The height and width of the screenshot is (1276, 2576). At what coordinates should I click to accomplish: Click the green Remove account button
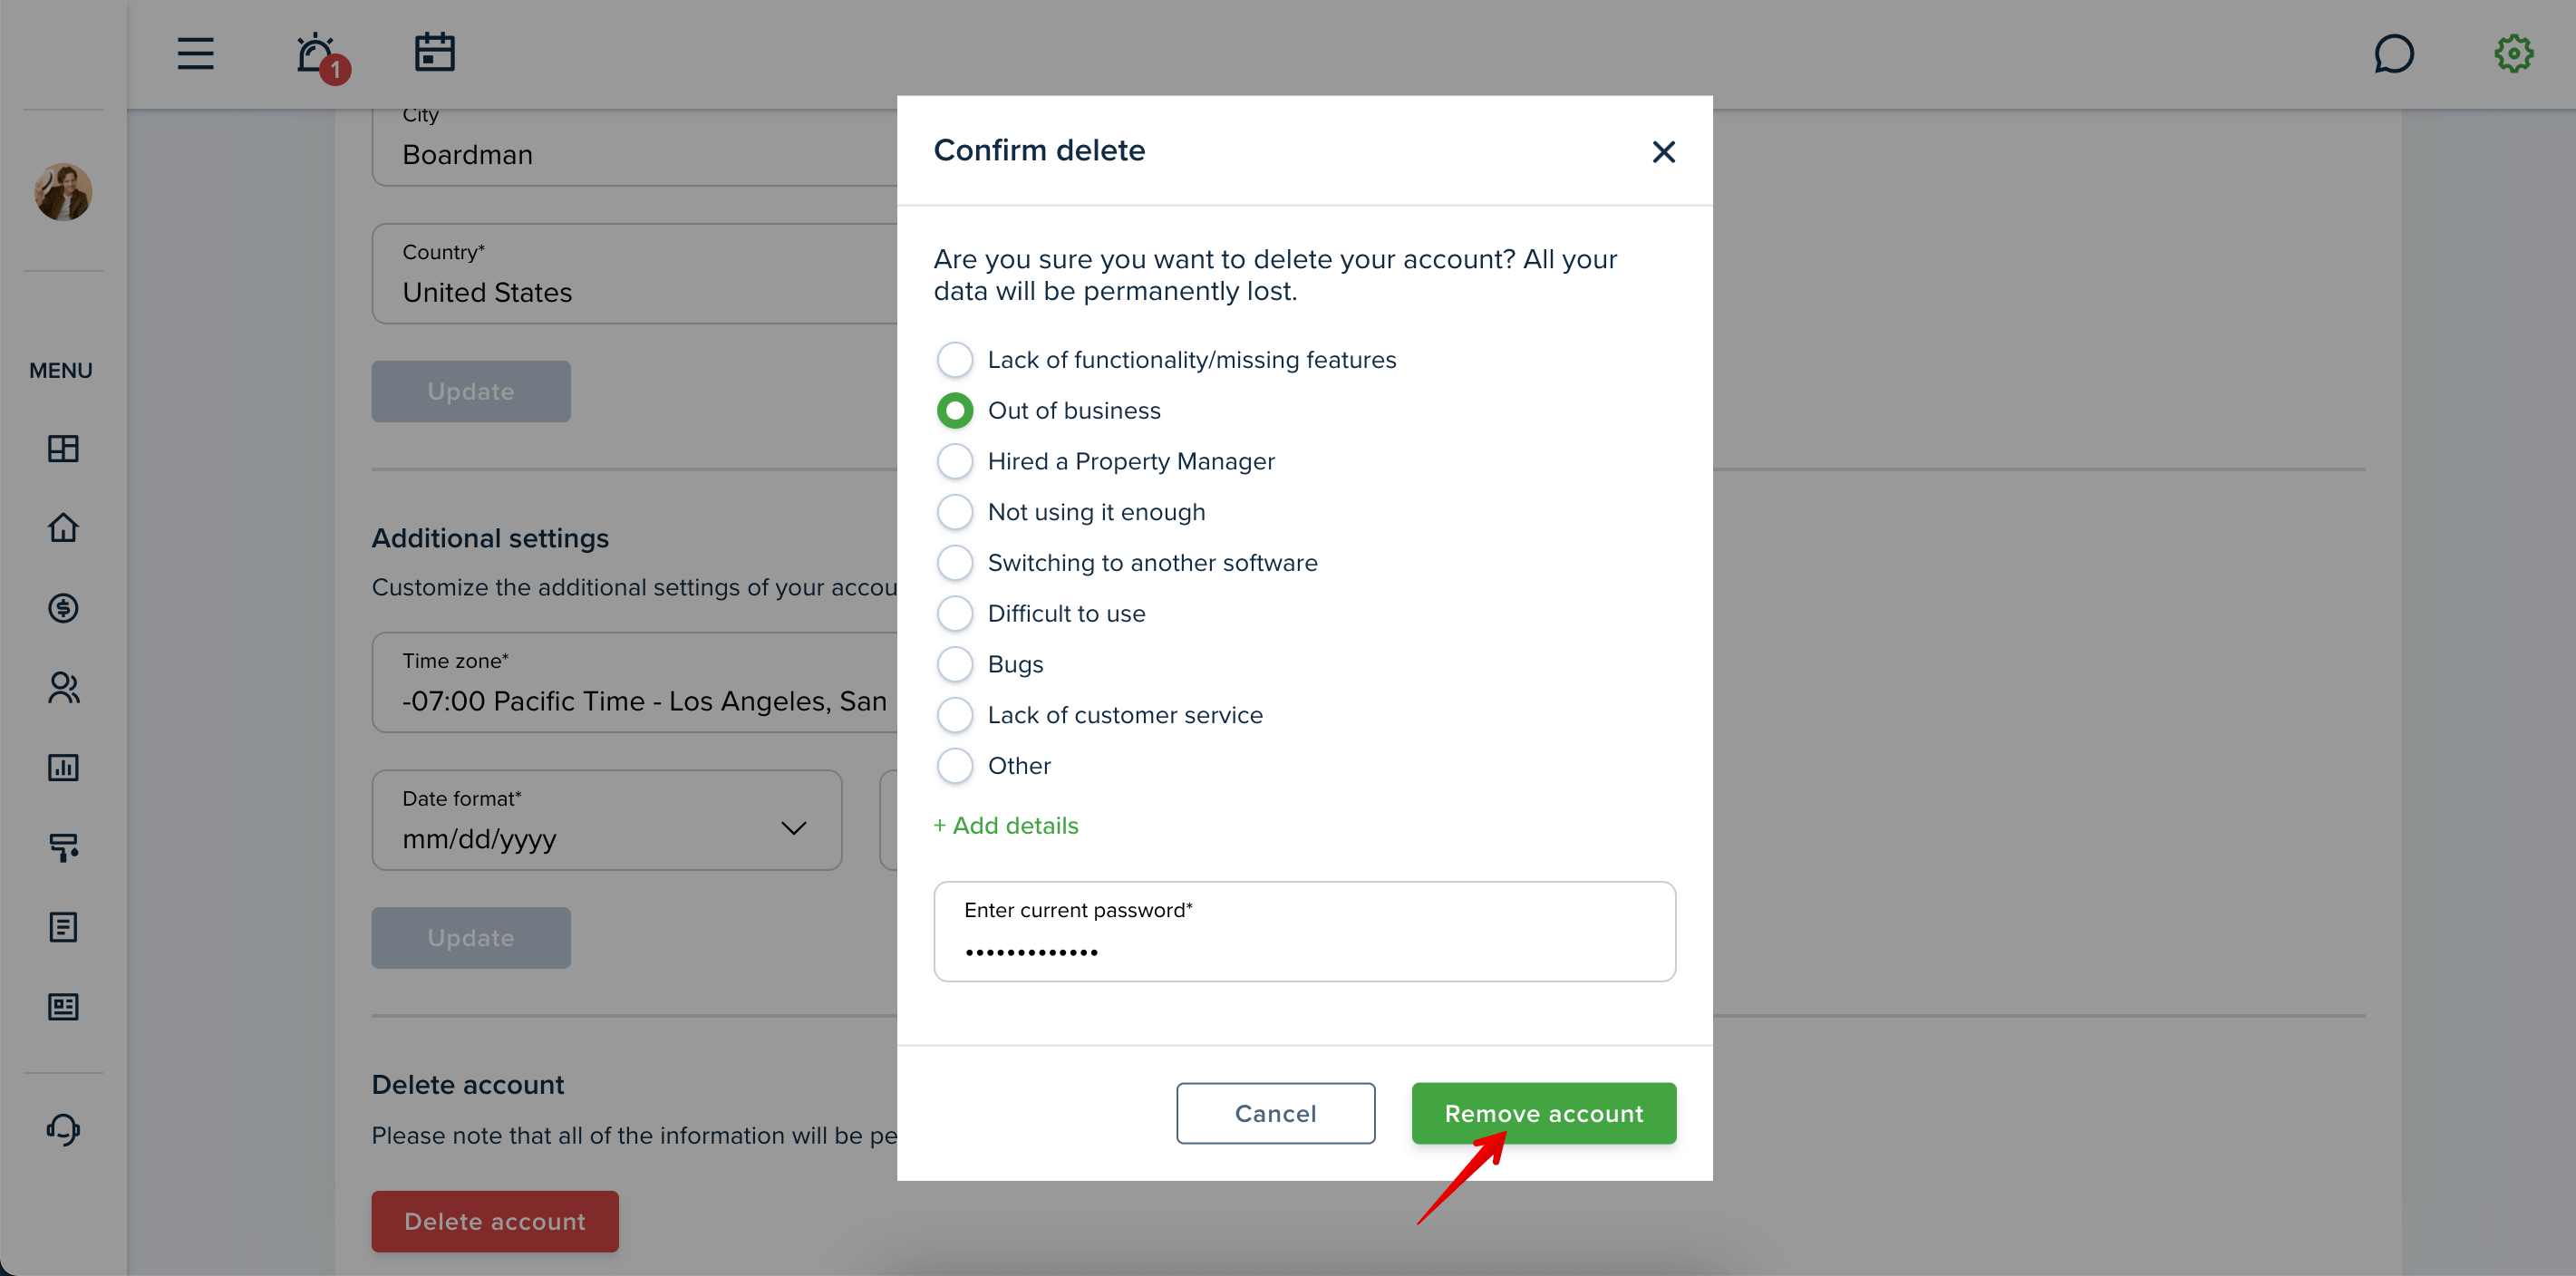pyautogui.click(x=1544, y=1113)
